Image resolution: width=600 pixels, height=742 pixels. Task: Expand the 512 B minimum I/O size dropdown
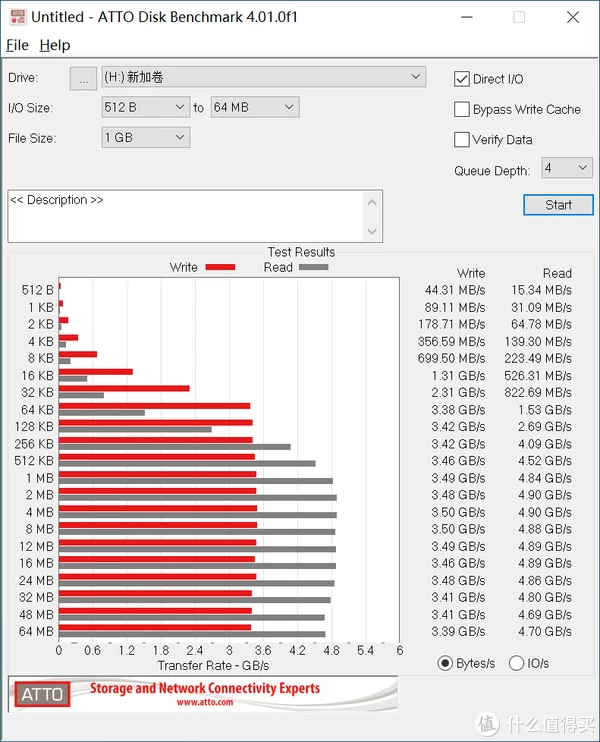(x=146, y=107)
